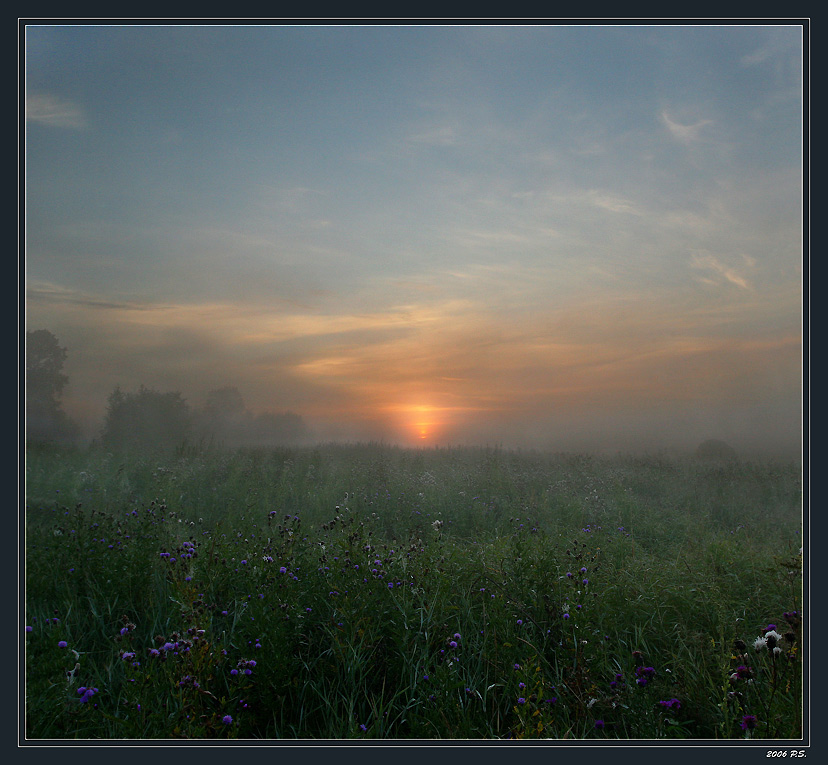This screenshot has width=828, height=765.
Task: Click the wispy cloud in upper-right sky
Action: 684,127
